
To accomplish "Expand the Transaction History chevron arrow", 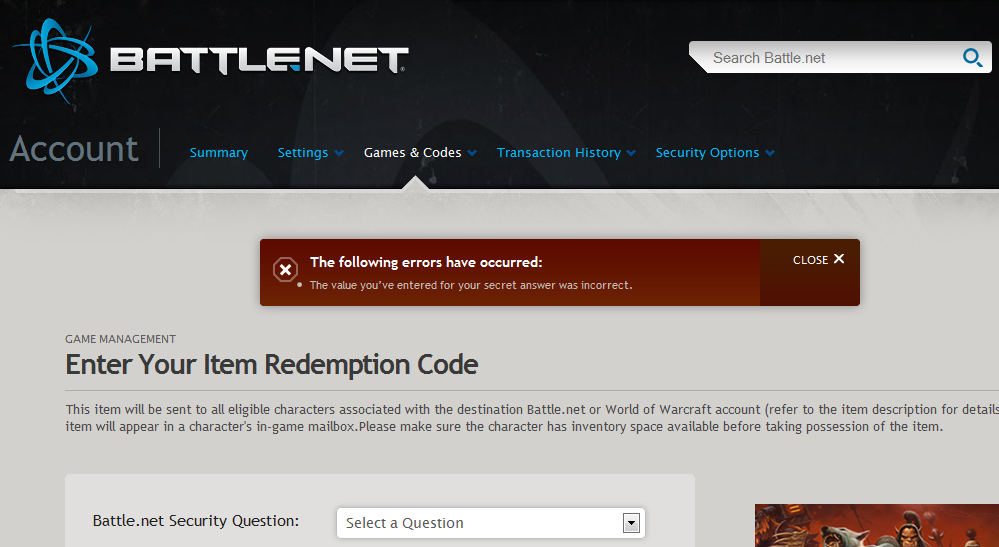I will click(x=631, y=153).
